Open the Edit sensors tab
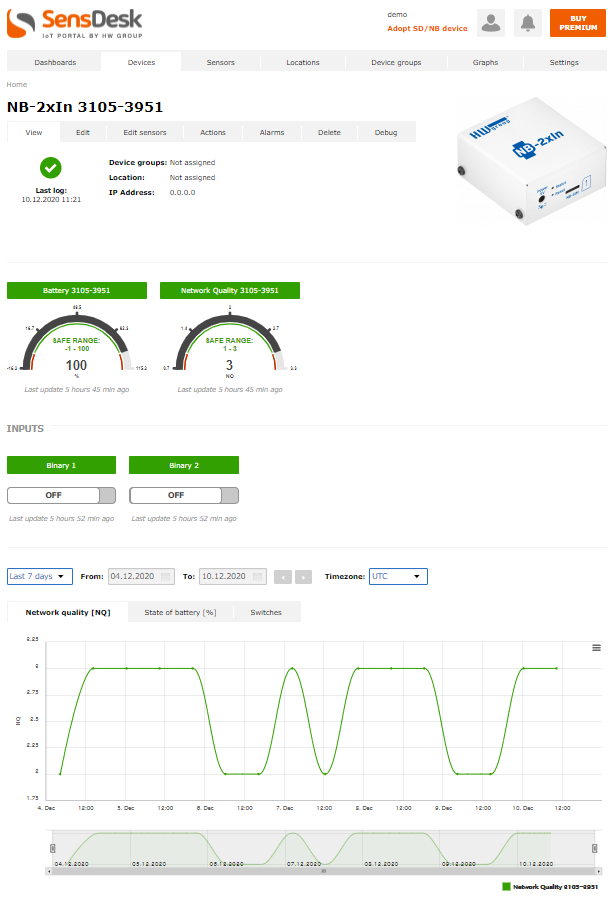 145,132
